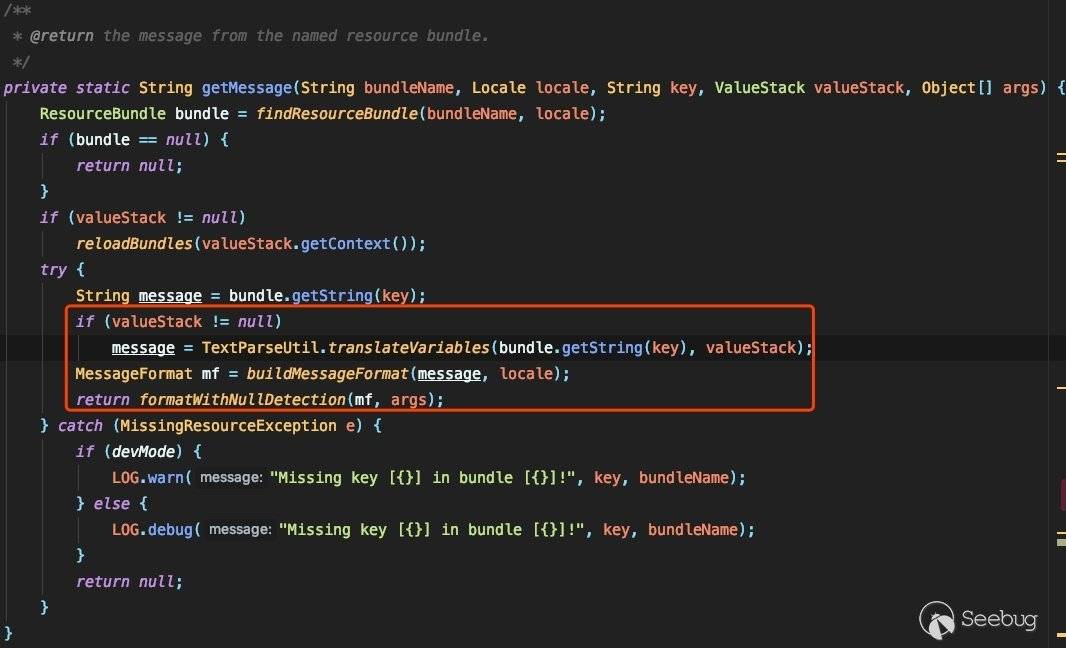This screenshot has width=1066, height=648.
Task: Click the bundle == null condition
Action: [139, 139]
